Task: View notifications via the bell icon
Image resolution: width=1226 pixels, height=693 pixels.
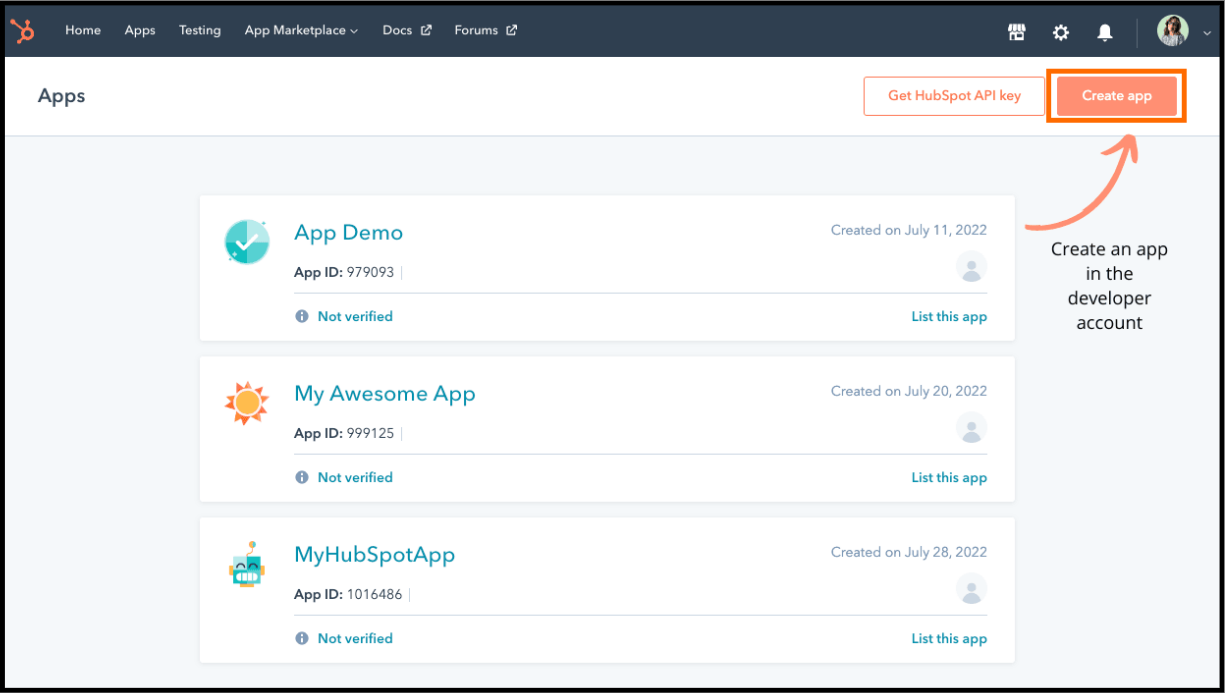Action: point(1104,31)
